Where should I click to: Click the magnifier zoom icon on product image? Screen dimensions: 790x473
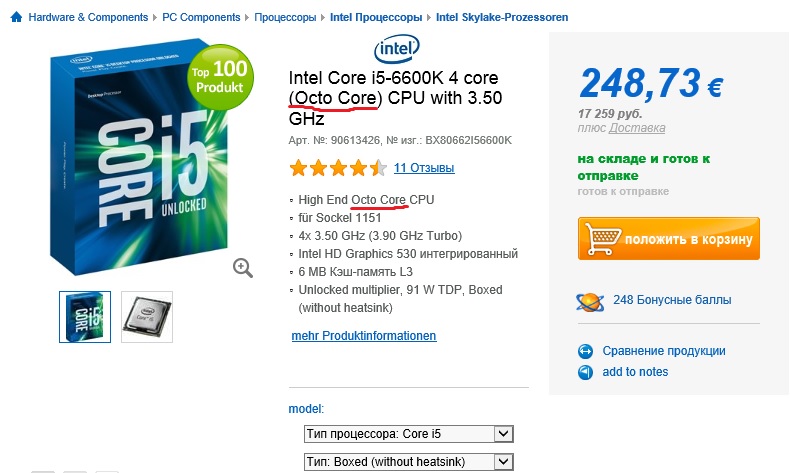tap(243, 267)
